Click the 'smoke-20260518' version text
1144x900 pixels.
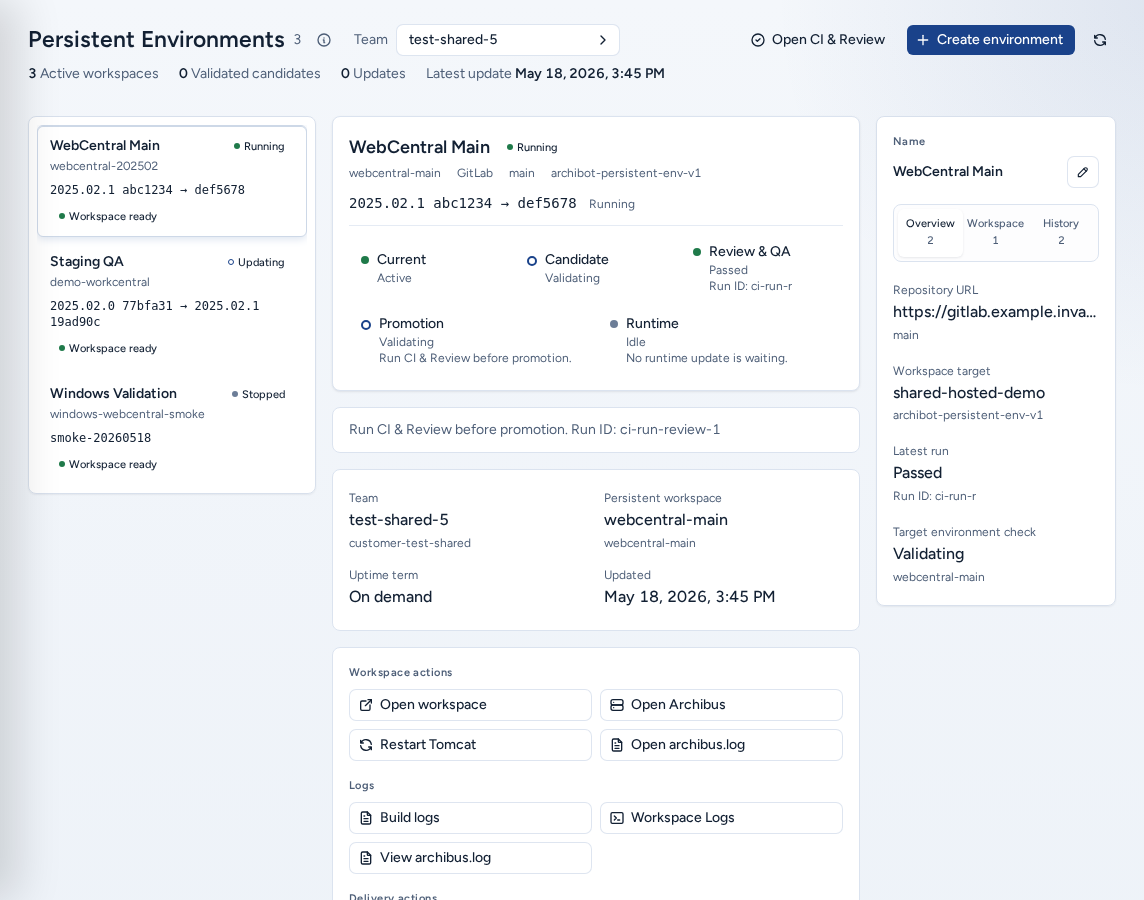pyautogui.click(x=101, y=438)
